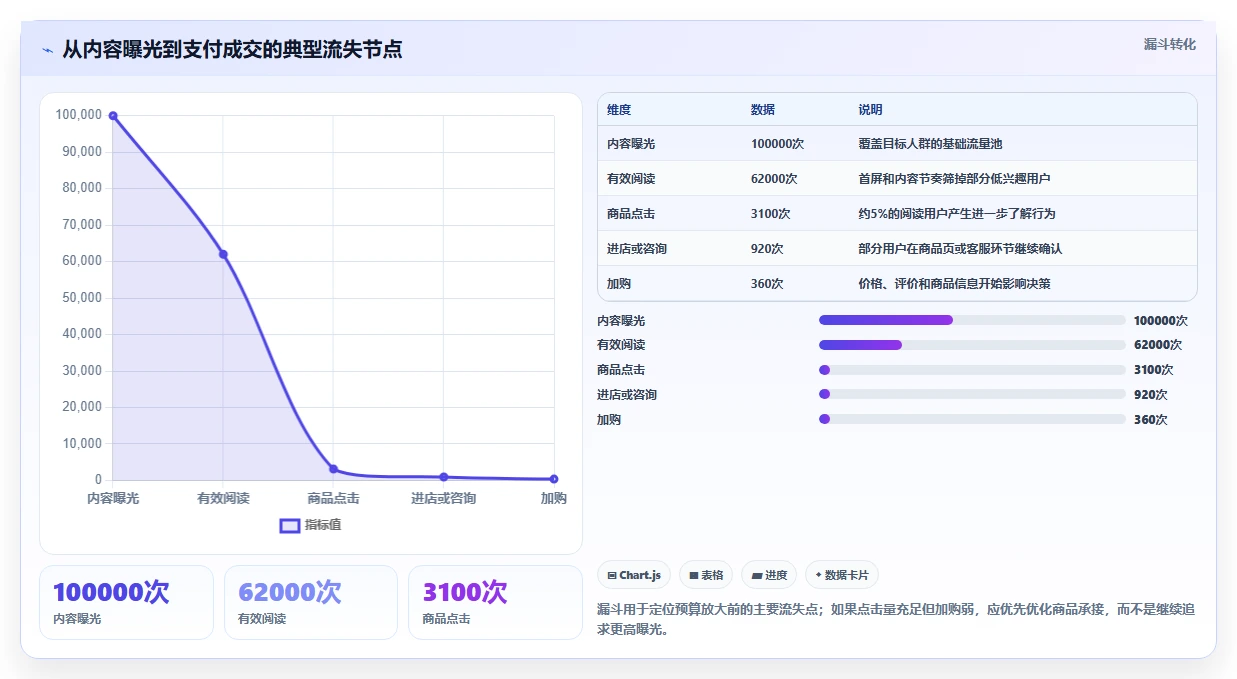Click the footer note about 漏斗用于定位预算
The width and height of the screenshot is (1237, 679).
pyautogui.click(x=896, y=619)
